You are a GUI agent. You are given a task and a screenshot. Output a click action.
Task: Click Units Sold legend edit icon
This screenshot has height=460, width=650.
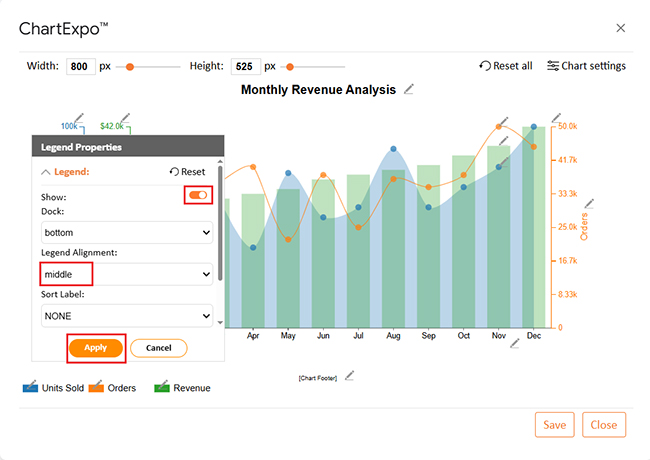tap(31, 387)
